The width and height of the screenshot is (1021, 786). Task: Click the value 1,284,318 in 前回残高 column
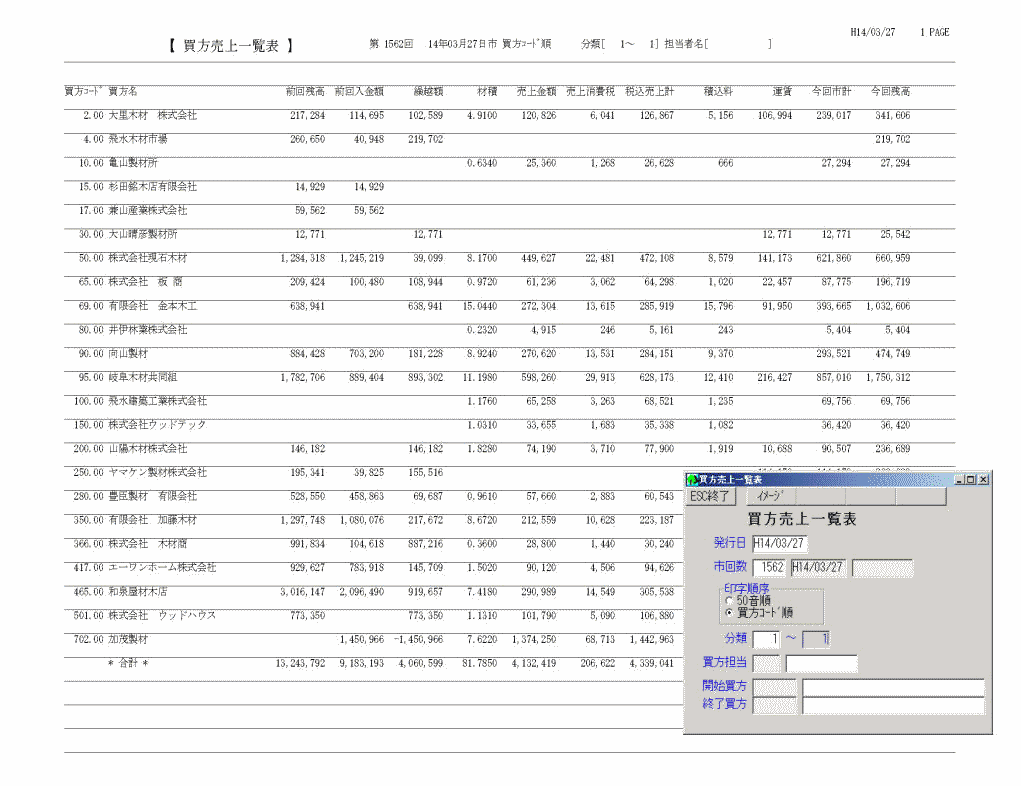pos(303,259)
